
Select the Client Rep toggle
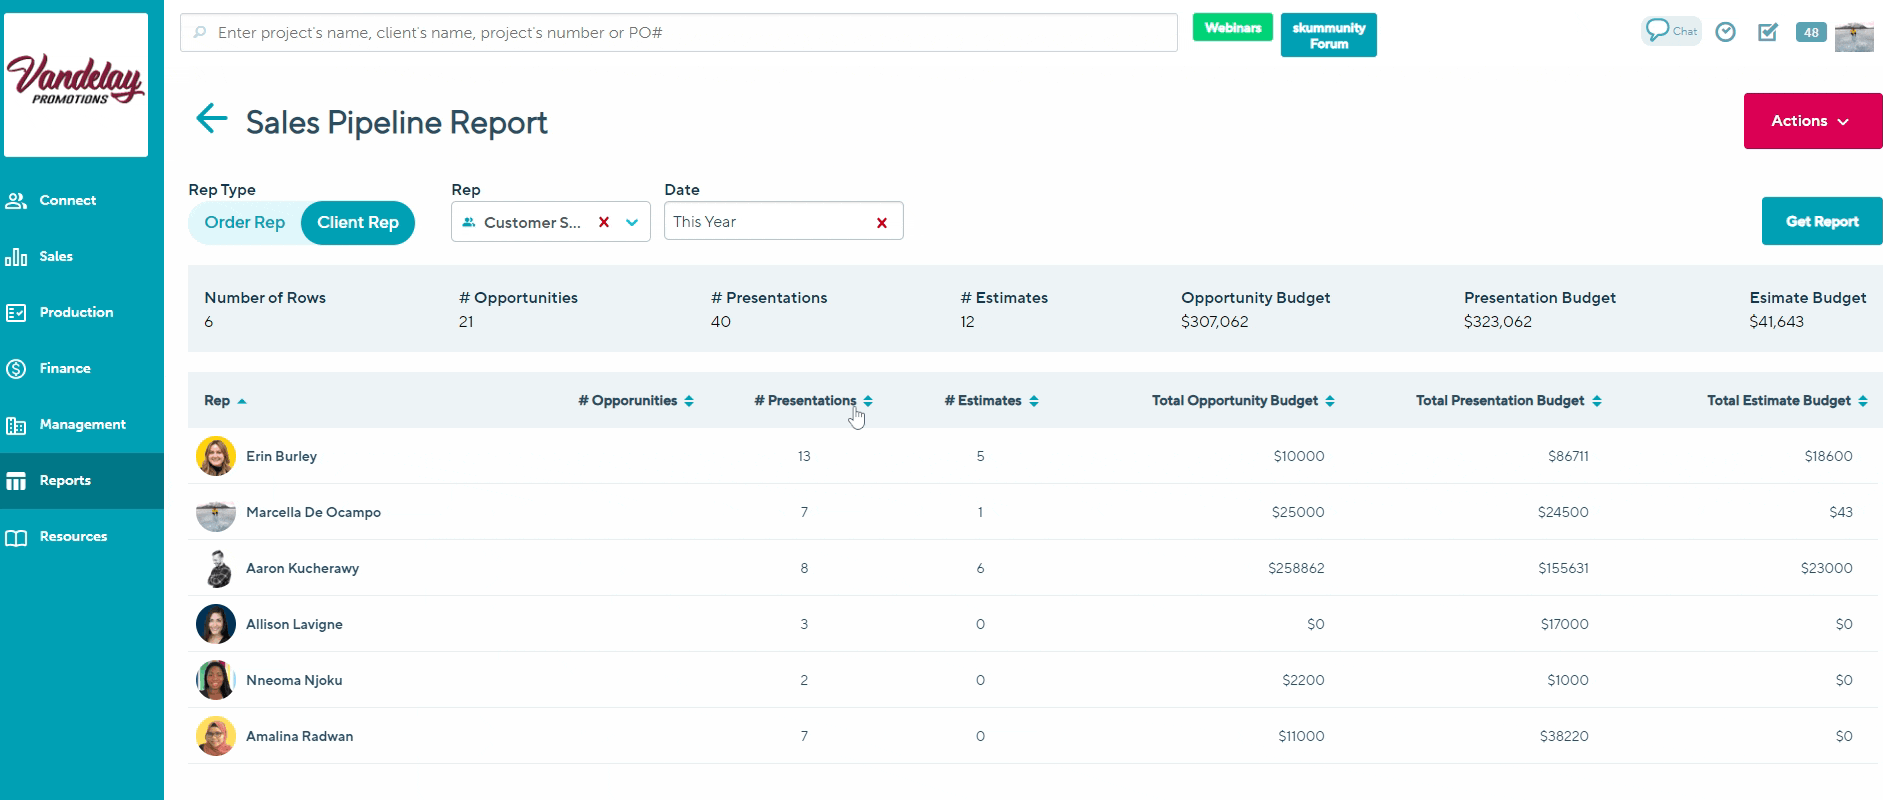pyautogui.click(x=357, y=222)
